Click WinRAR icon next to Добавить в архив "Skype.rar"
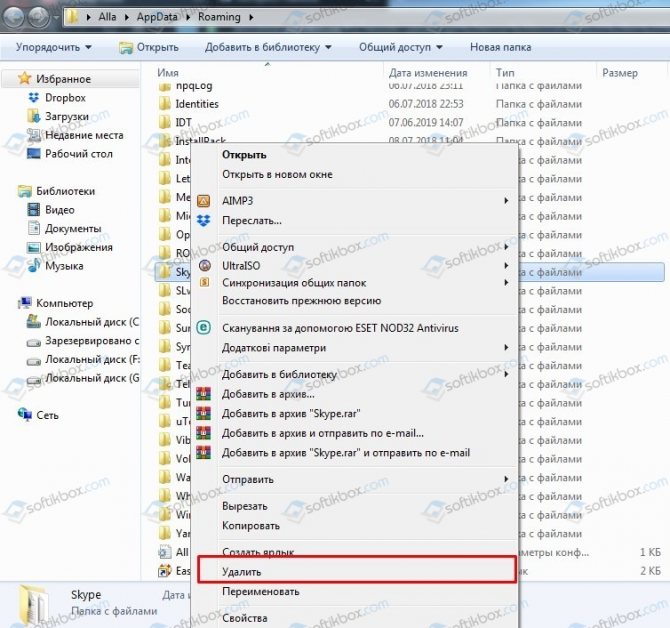 (204, 413)
